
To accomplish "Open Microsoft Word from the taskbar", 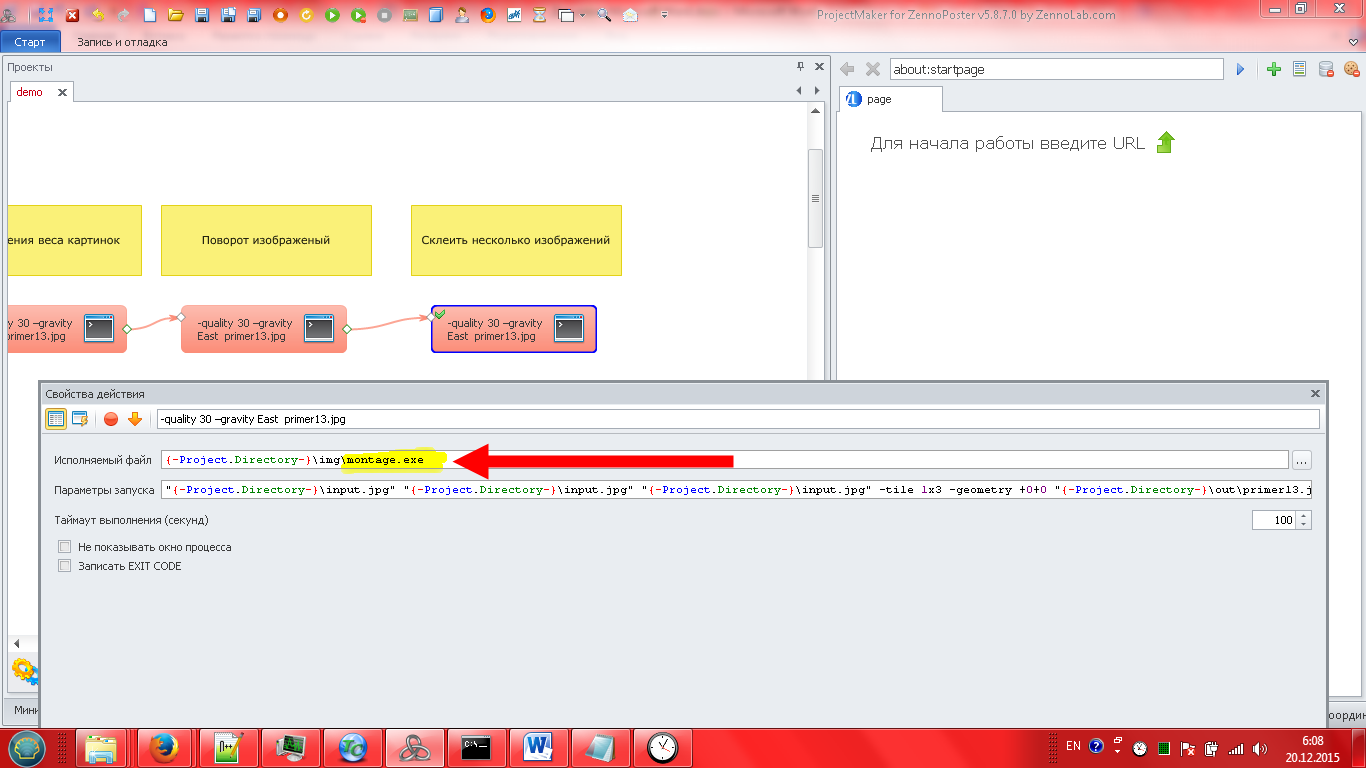I will (x=538, y=747).
